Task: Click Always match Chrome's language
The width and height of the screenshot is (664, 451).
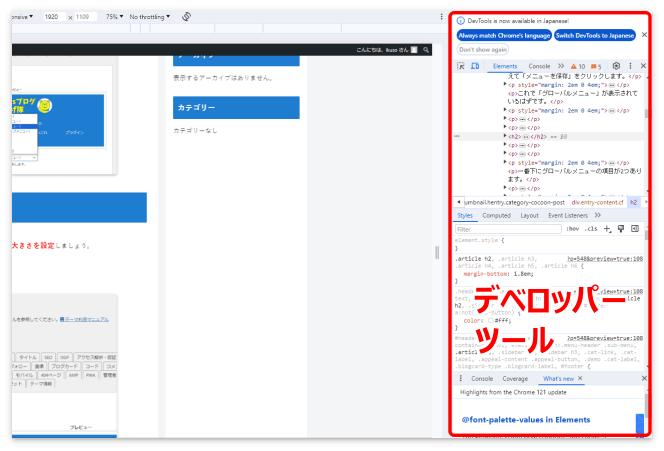Action: 504,36
